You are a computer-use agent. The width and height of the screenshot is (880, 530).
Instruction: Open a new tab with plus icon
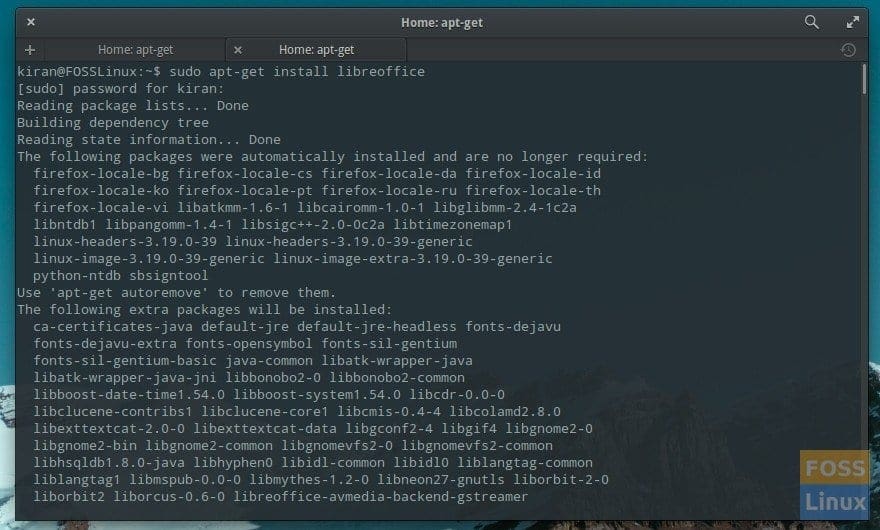pyautogui.click(x=30, y=50)
